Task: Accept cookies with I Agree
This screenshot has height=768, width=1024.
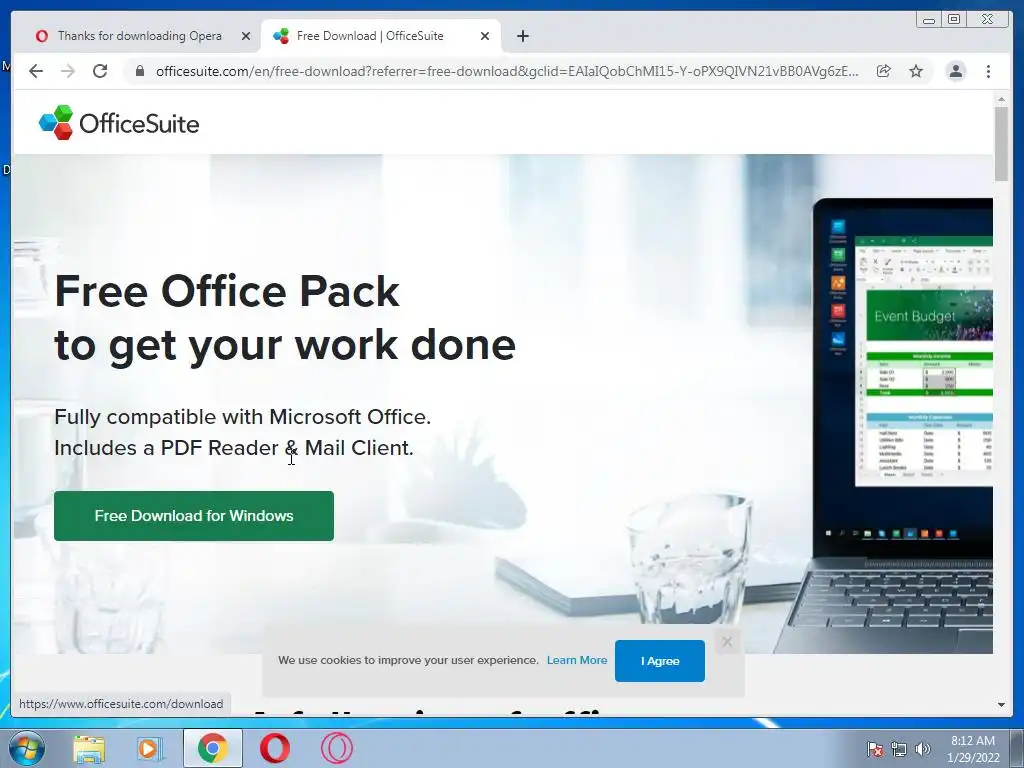Action: point(660,661)
